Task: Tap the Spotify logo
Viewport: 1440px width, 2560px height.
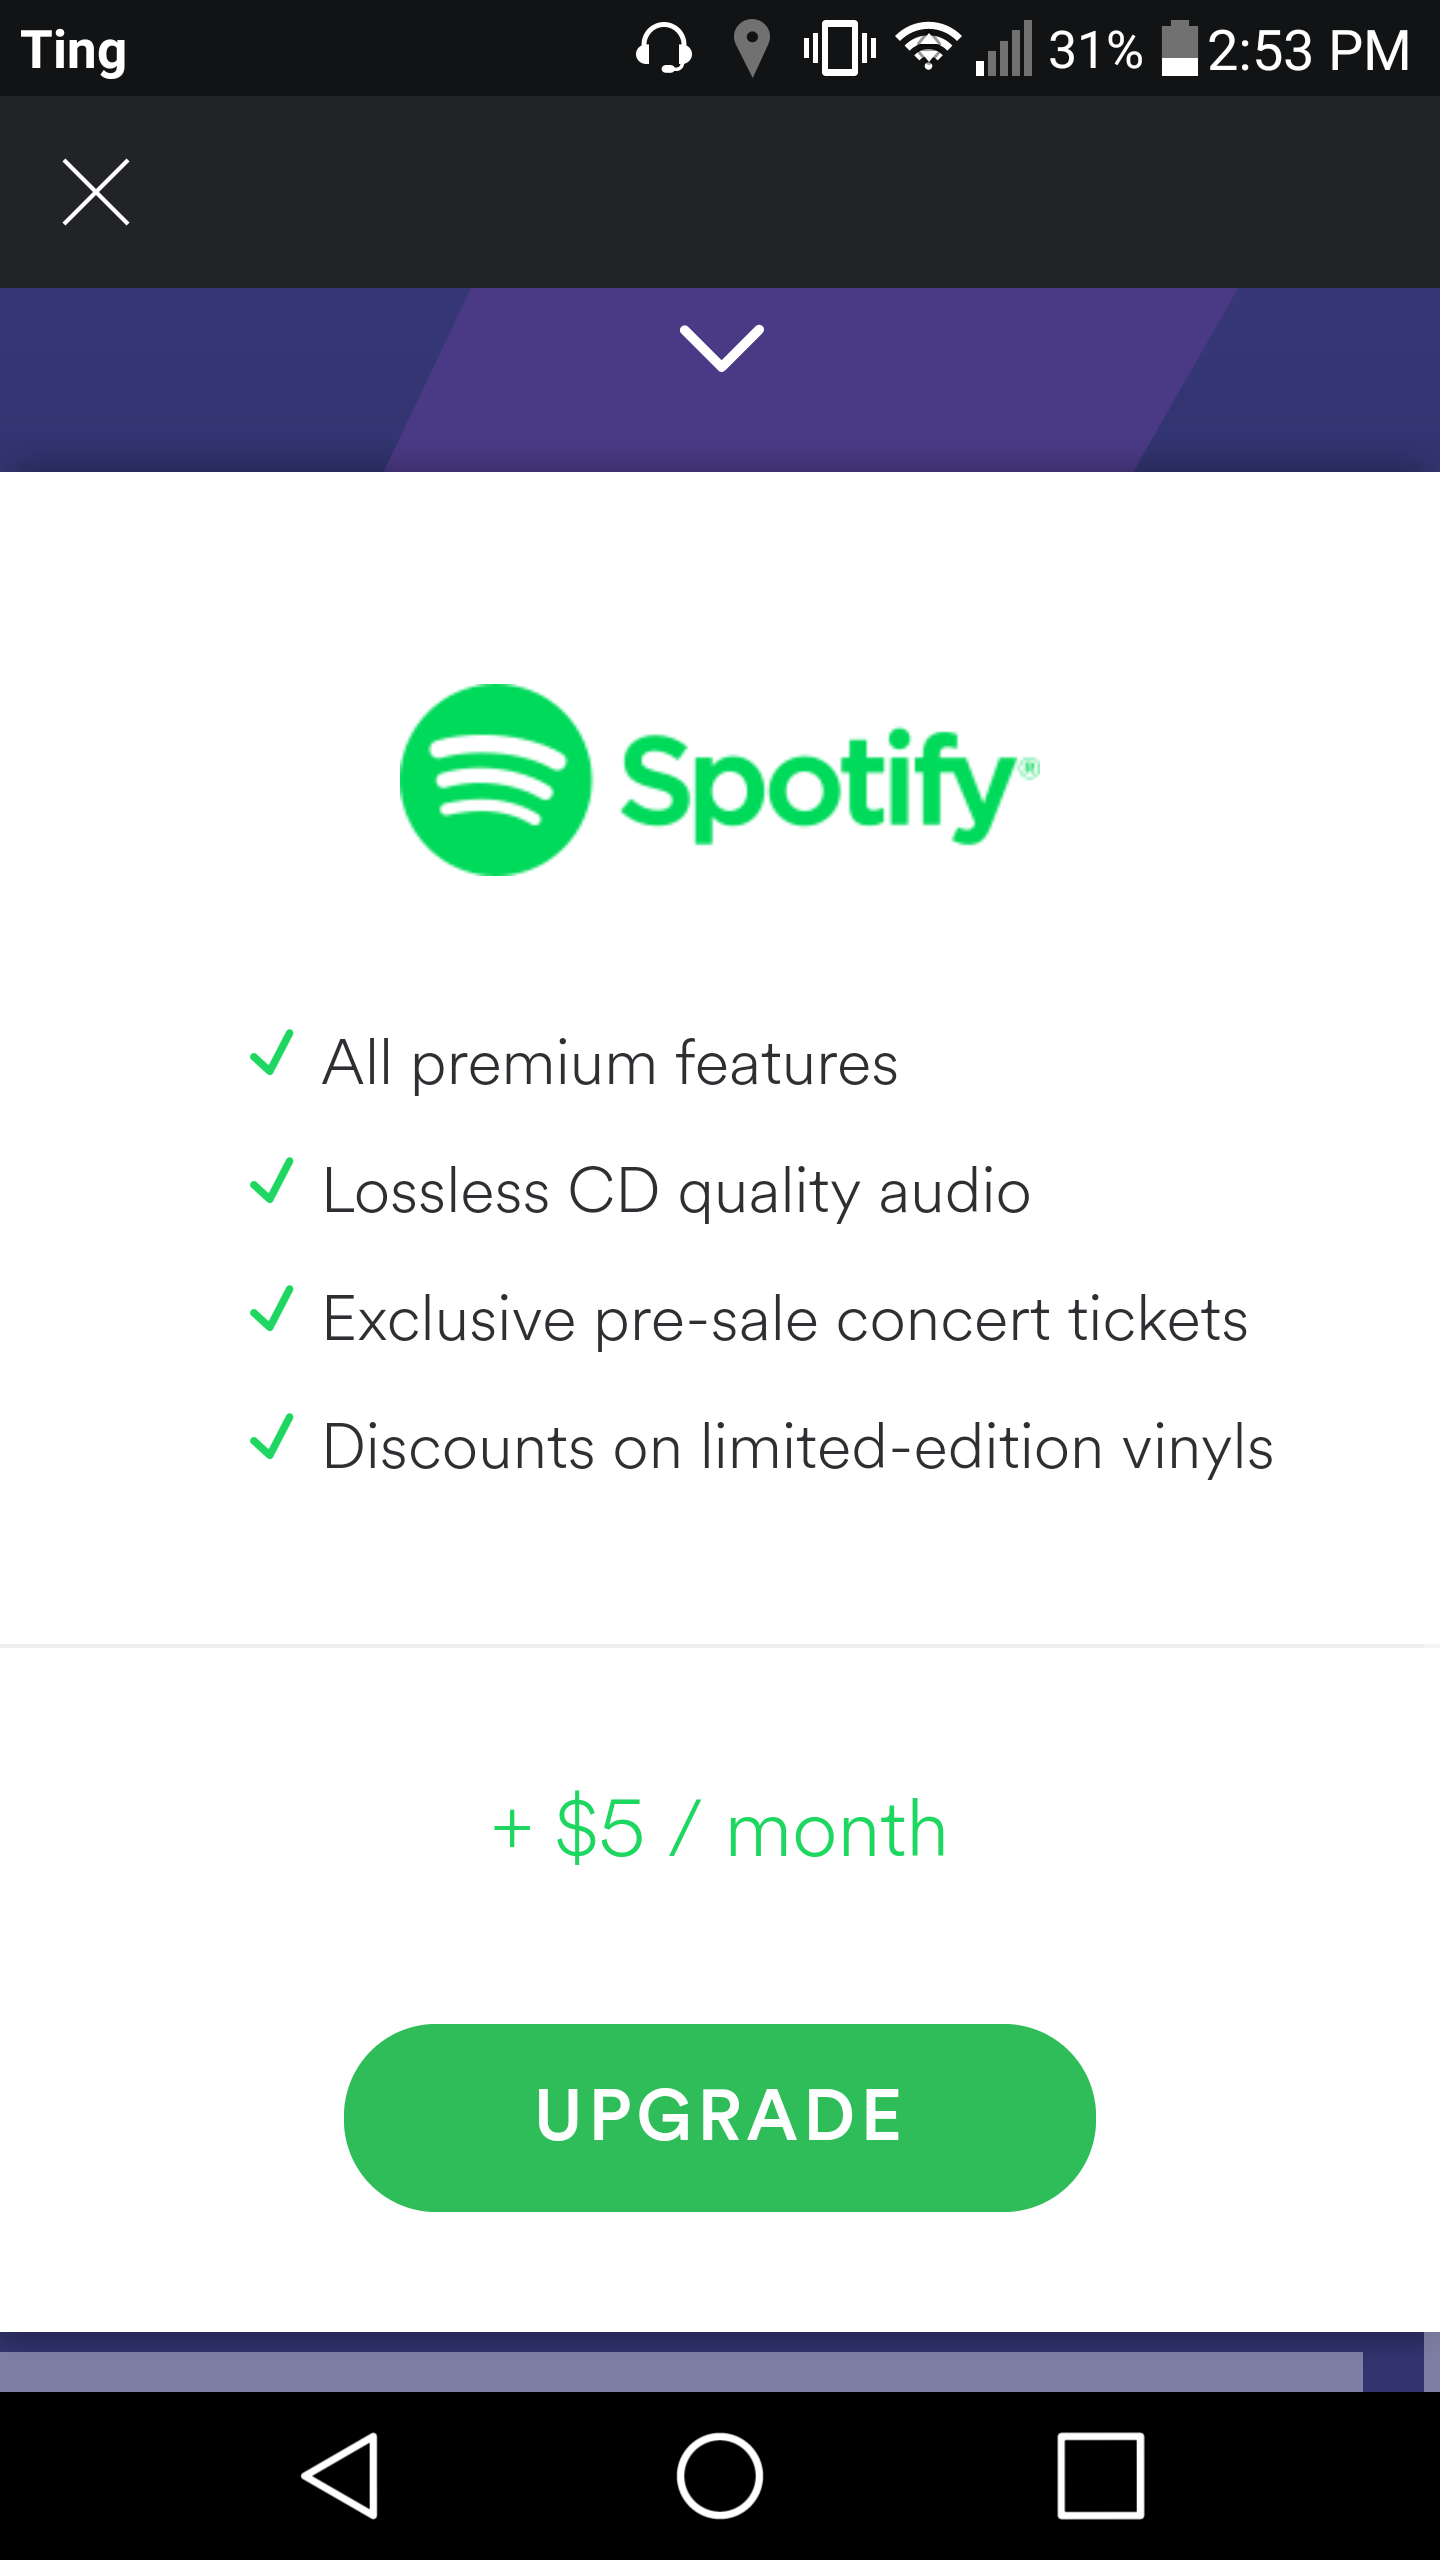Action: (x=719, y=781)
